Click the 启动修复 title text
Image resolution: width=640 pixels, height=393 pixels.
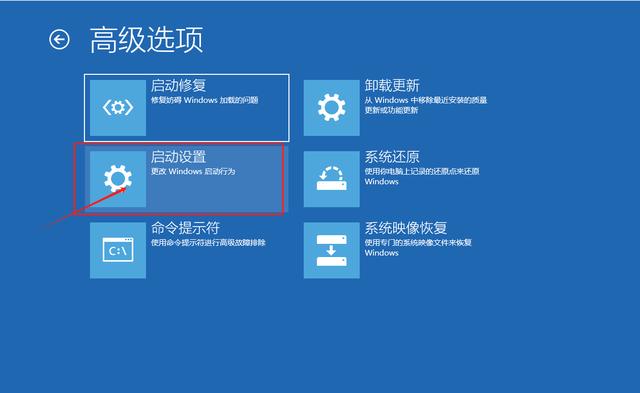178,86
